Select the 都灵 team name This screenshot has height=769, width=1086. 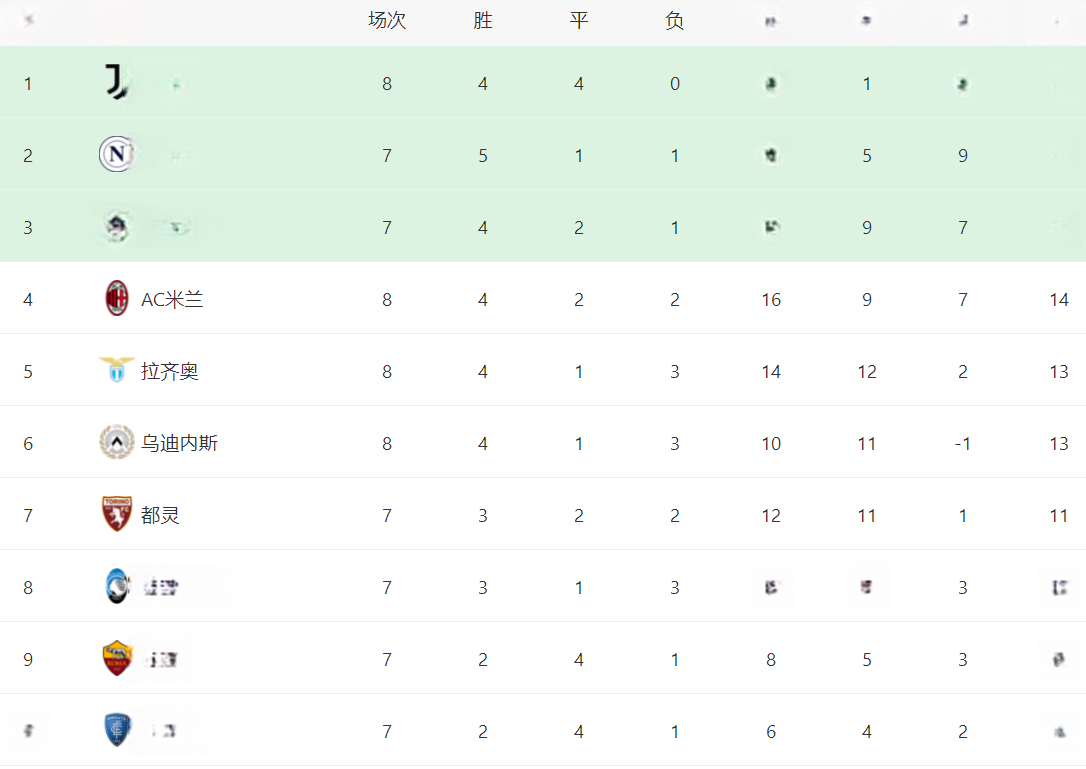click(160, 515)
